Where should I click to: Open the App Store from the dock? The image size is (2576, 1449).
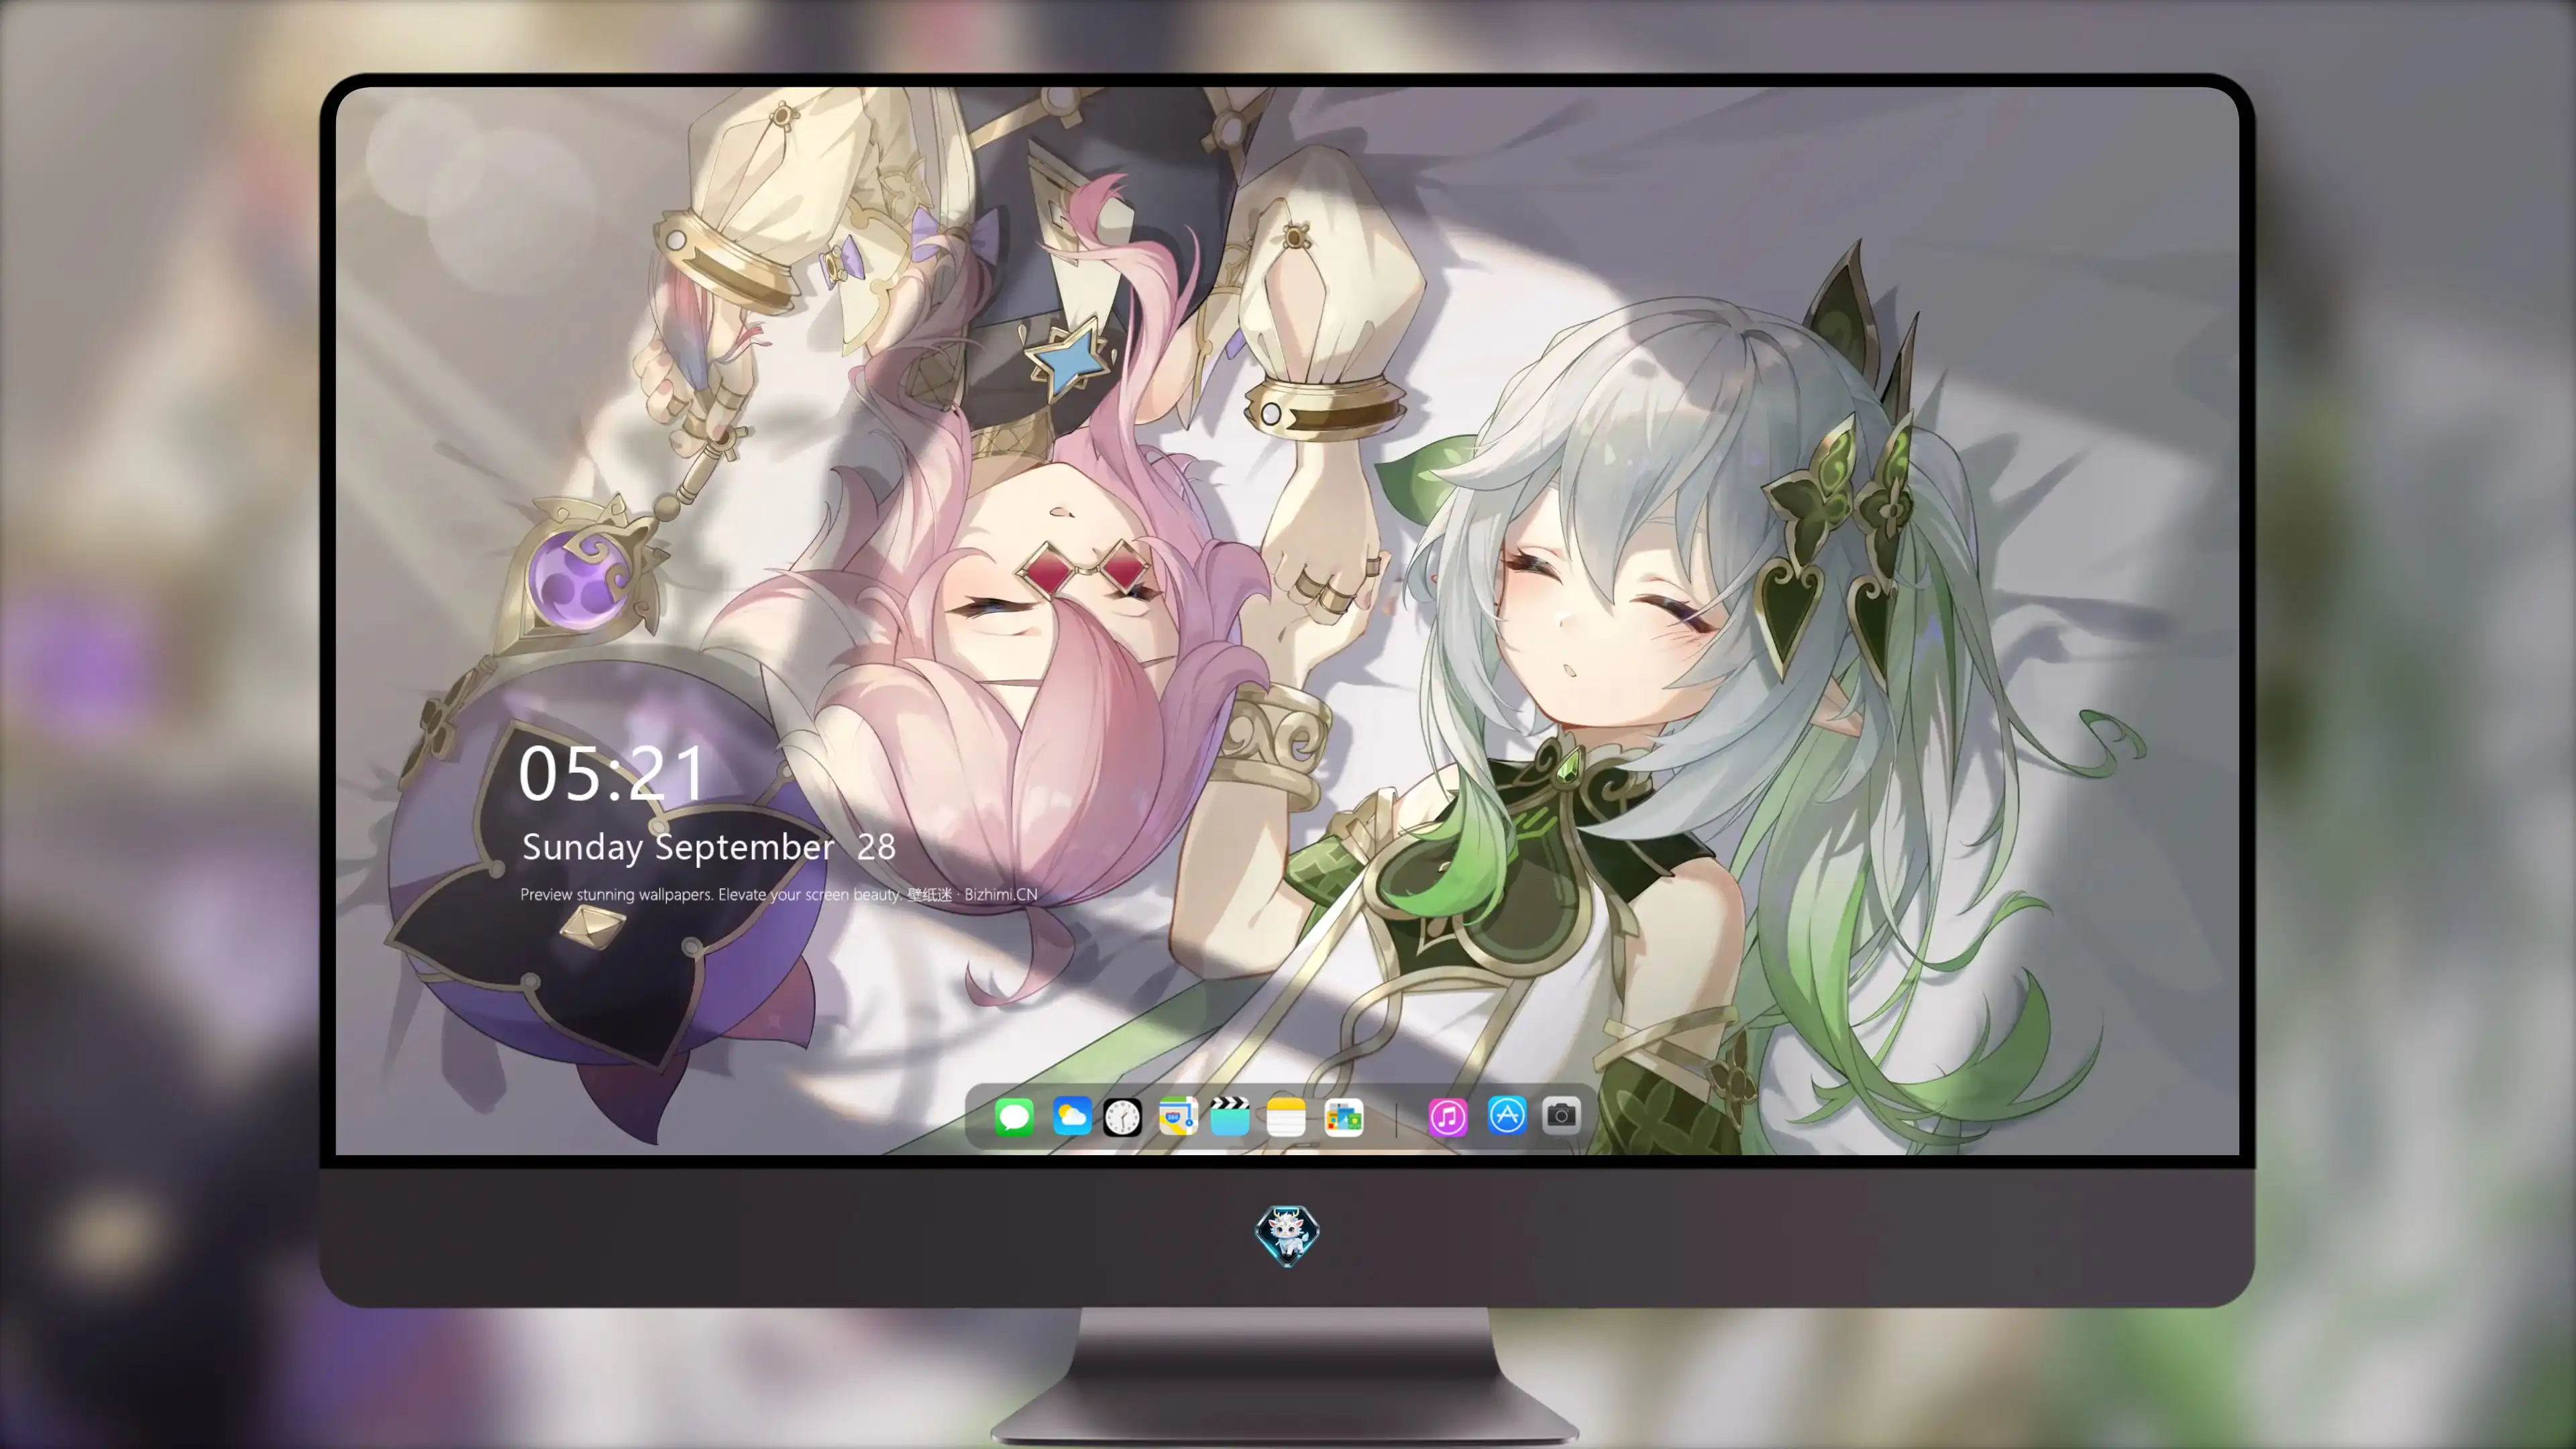1507,1114
